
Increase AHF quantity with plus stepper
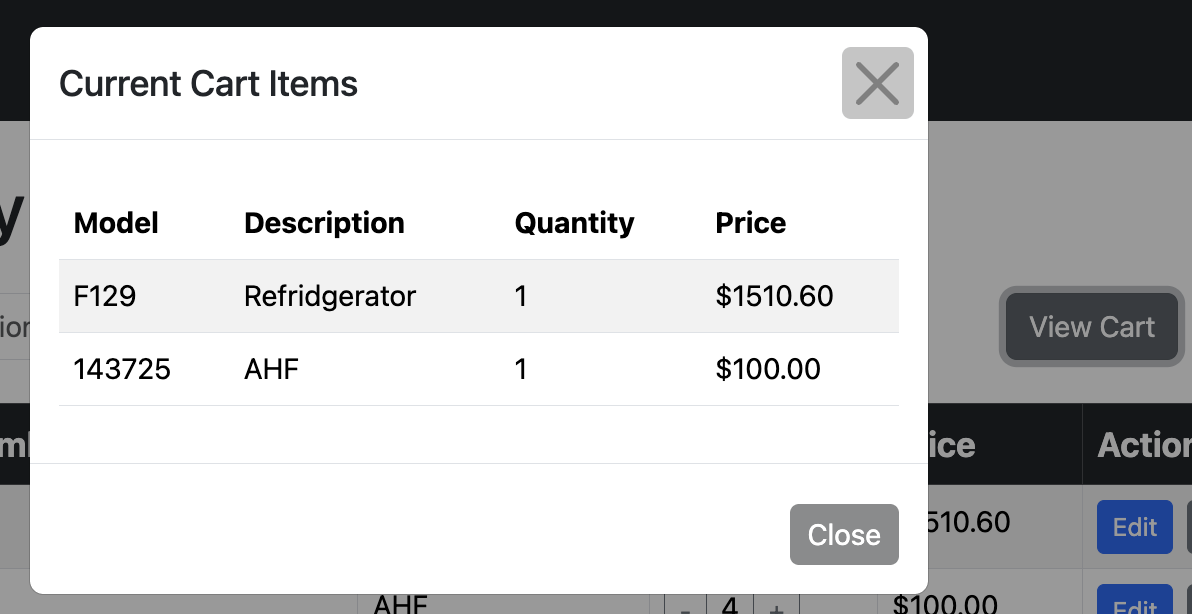pyautogui.click(x=776, y=606)
